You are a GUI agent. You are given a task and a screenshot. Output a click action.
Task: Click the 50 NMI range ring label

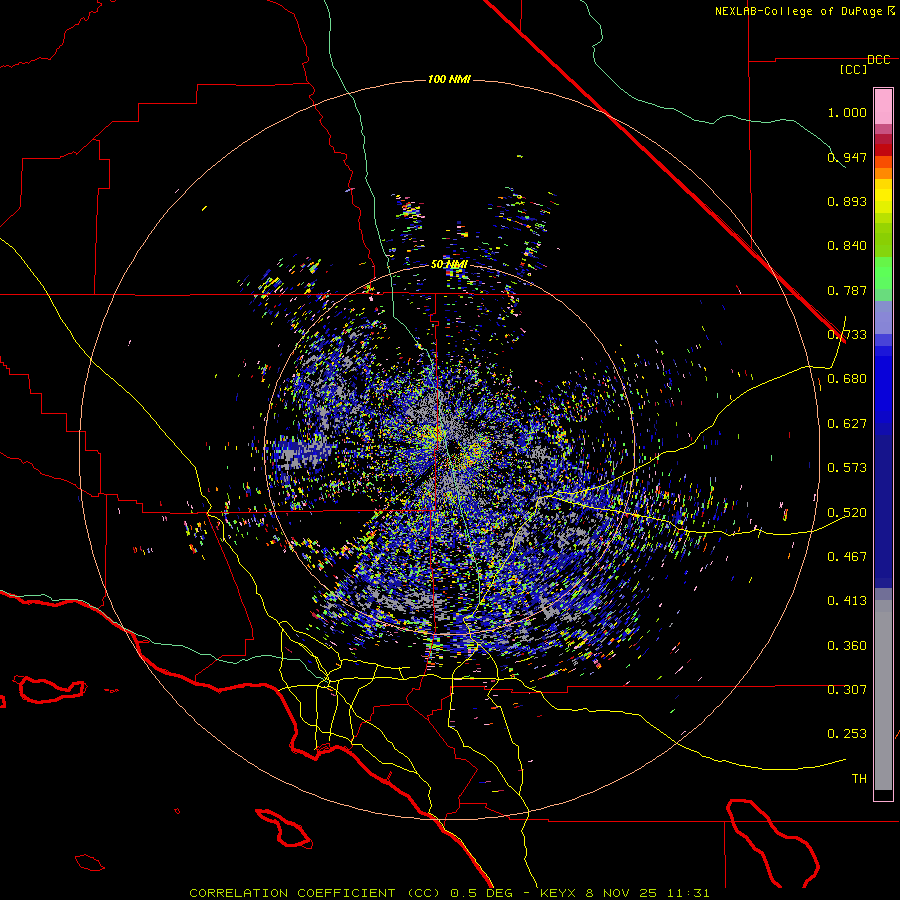pos(449,264)
